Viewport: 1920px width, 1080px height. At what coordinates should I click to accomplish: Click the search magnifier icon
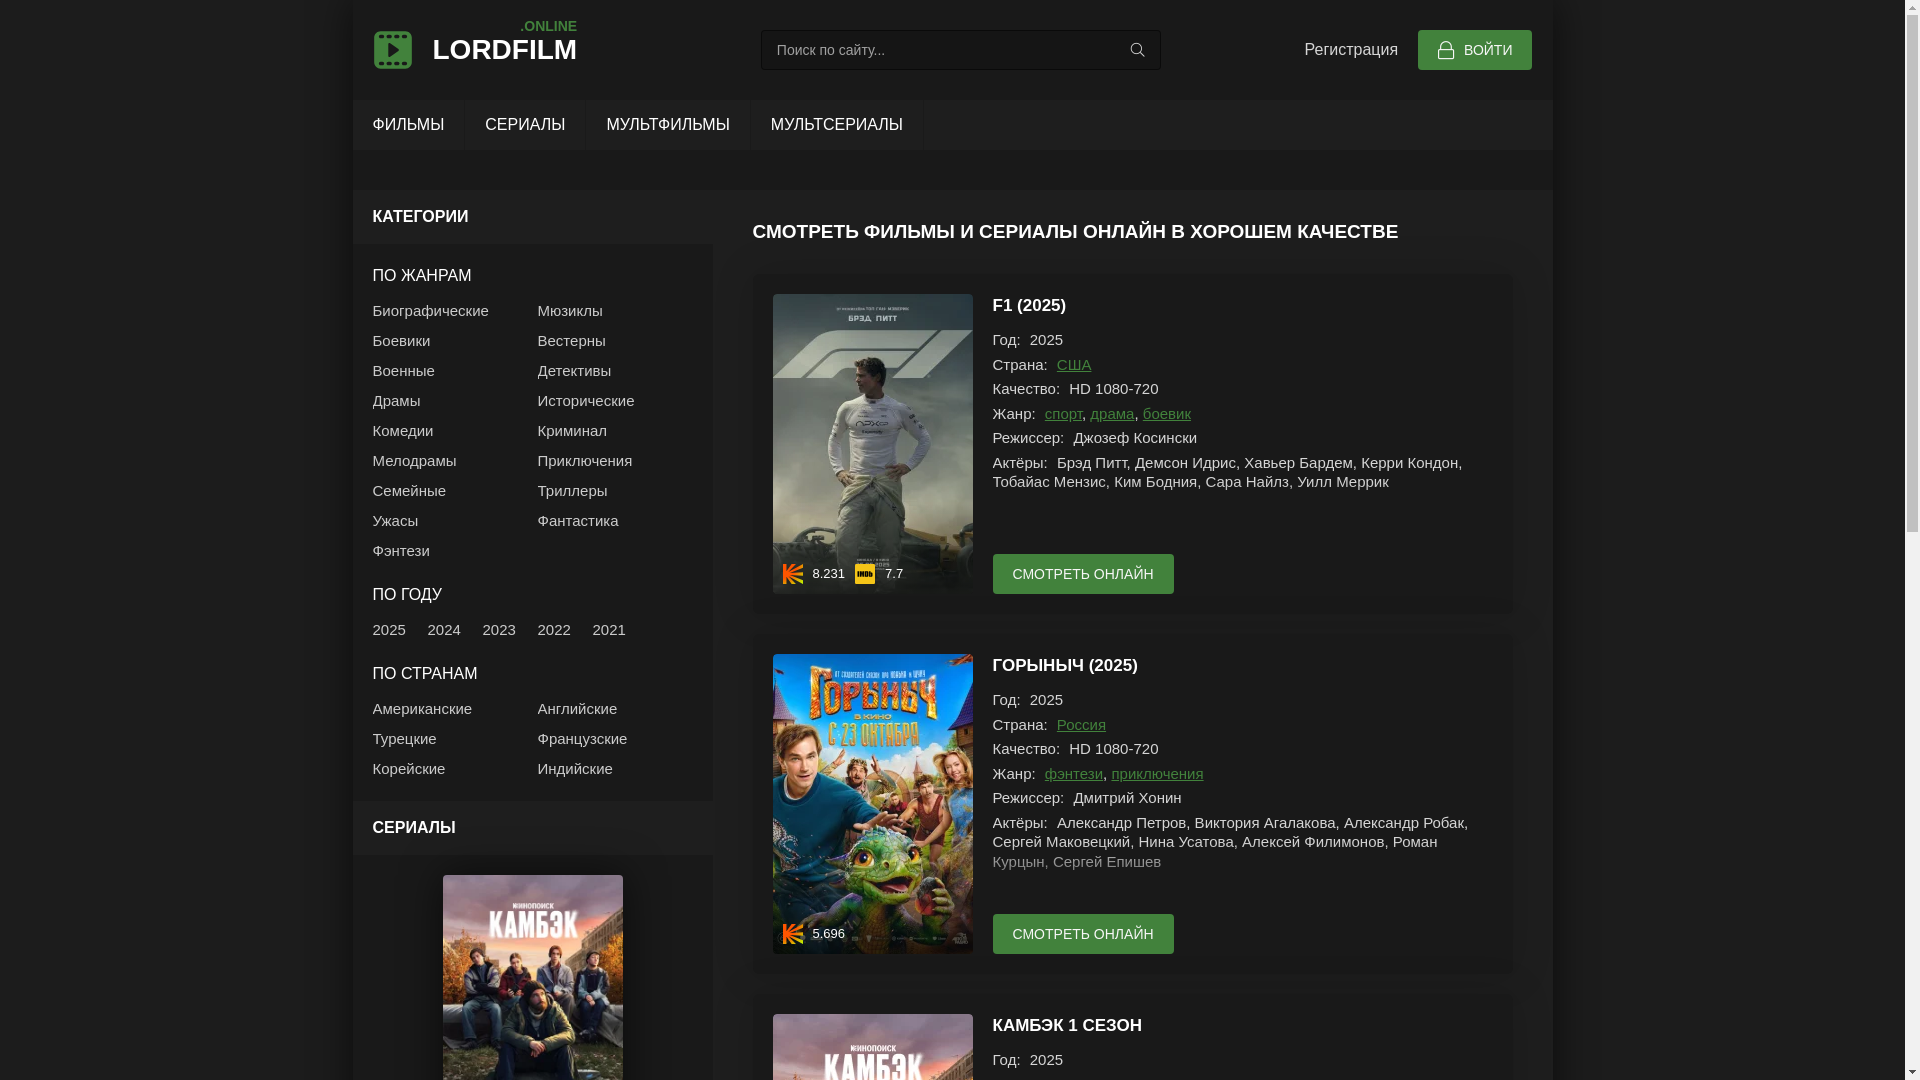(1137, 50)
